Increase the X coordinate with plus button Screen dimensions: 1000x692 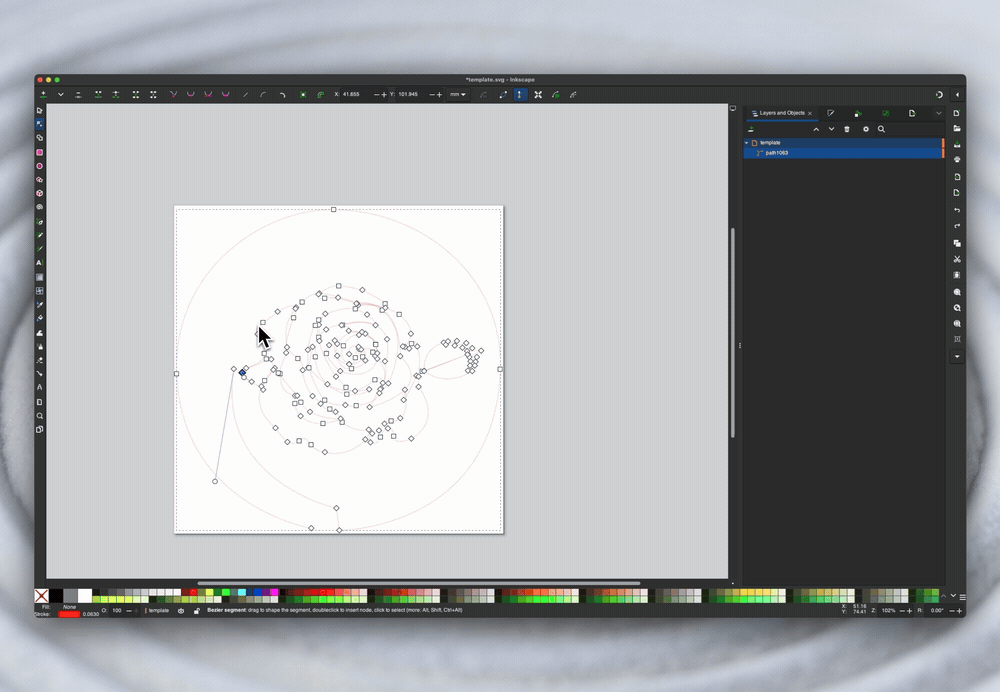point(384,94)
